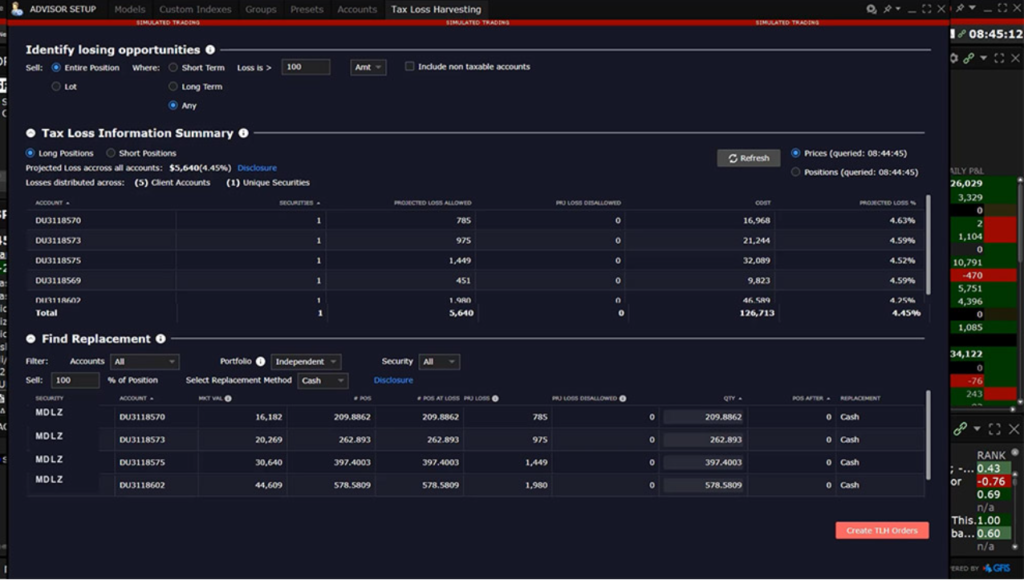Screen dimensions: 1024x580
Task: Click info icon beside Identify losing opportunities
Action: point(210,50)
